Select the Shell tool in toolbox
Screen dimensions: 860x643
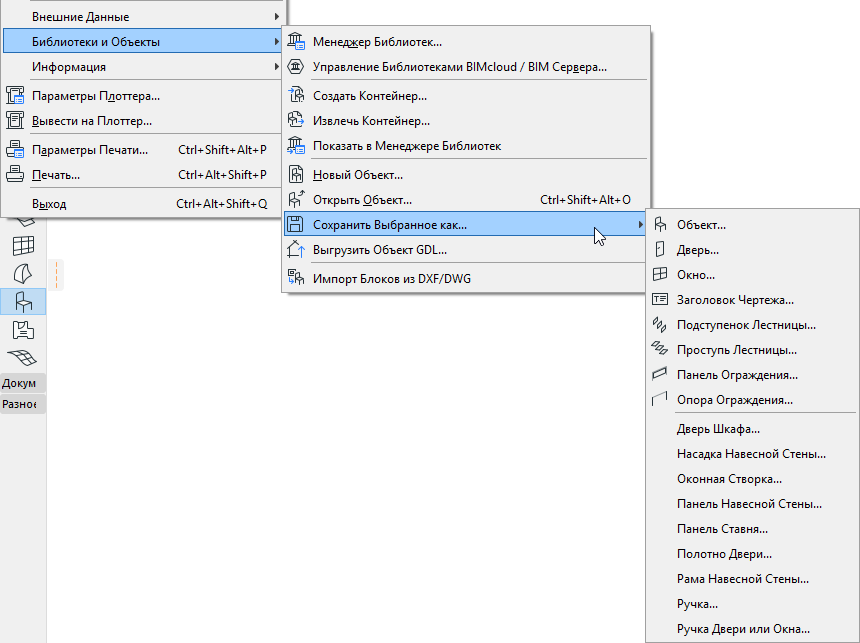23,273
